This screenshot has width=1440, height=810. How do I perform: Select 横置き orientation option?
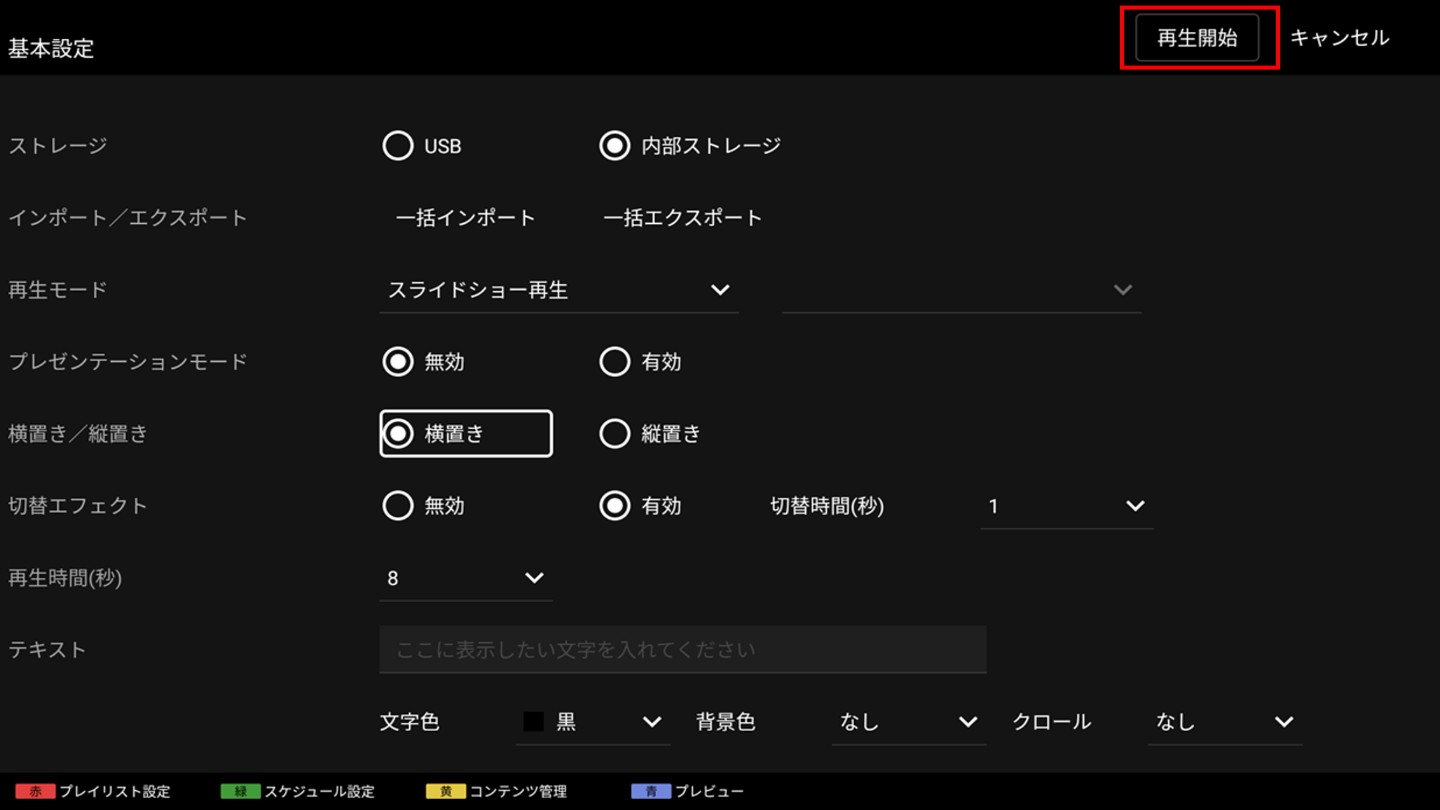click(398, 434)
